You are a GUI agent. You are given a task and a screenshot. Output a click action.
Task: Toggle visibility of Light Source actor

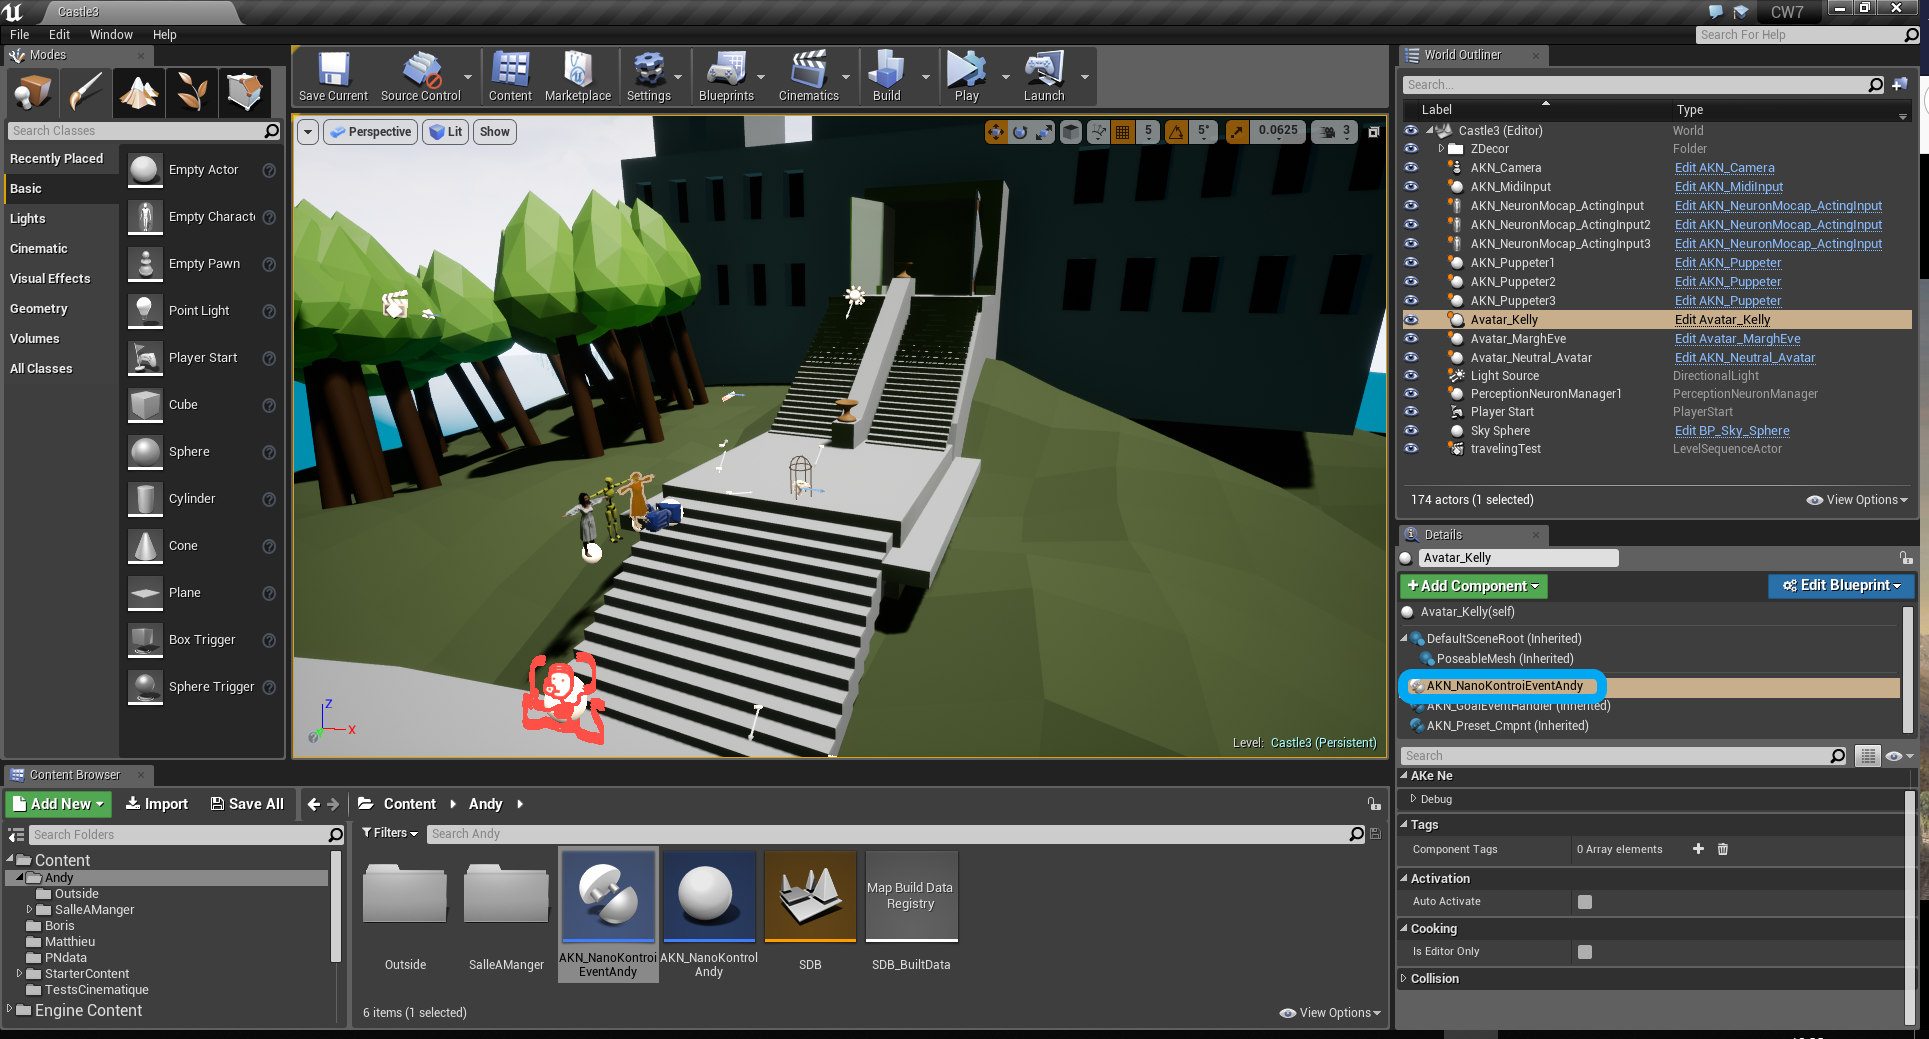(x=1411, y=376)
